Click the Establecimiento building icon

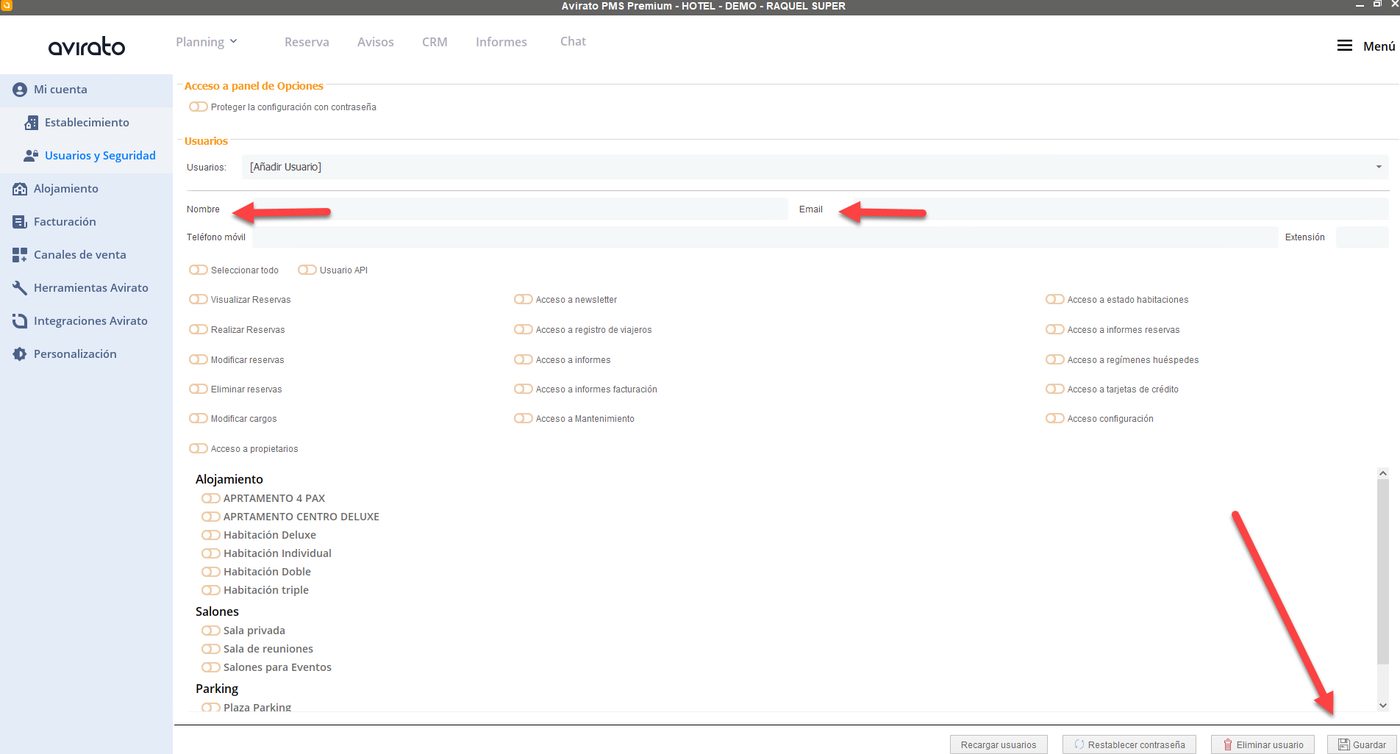[31, 122]
